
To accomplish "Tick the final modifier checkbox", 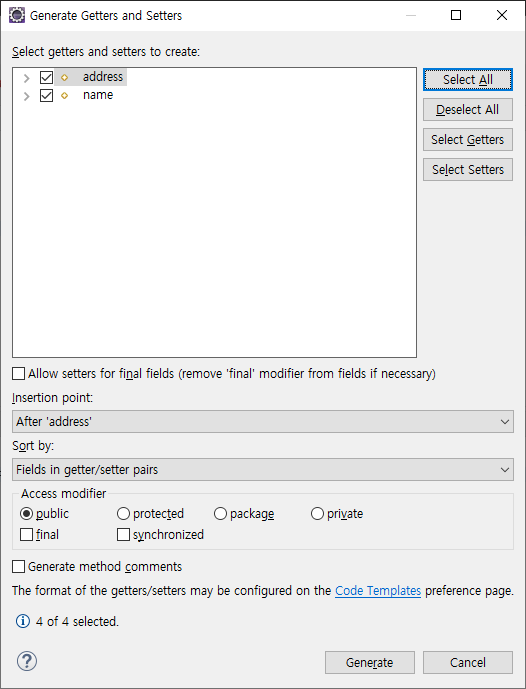I will click(27, 534).
